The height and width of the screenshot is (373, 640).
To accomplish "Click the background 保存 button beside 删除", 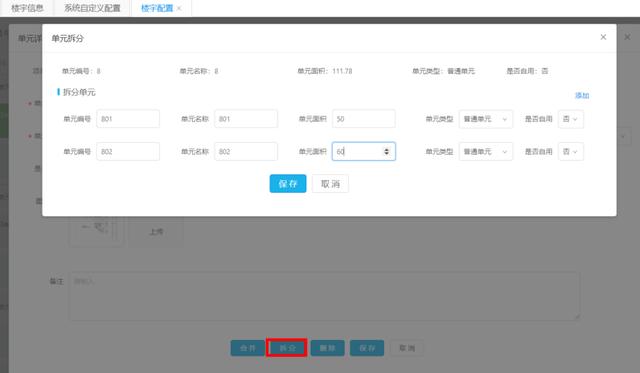I will [367, 348].
